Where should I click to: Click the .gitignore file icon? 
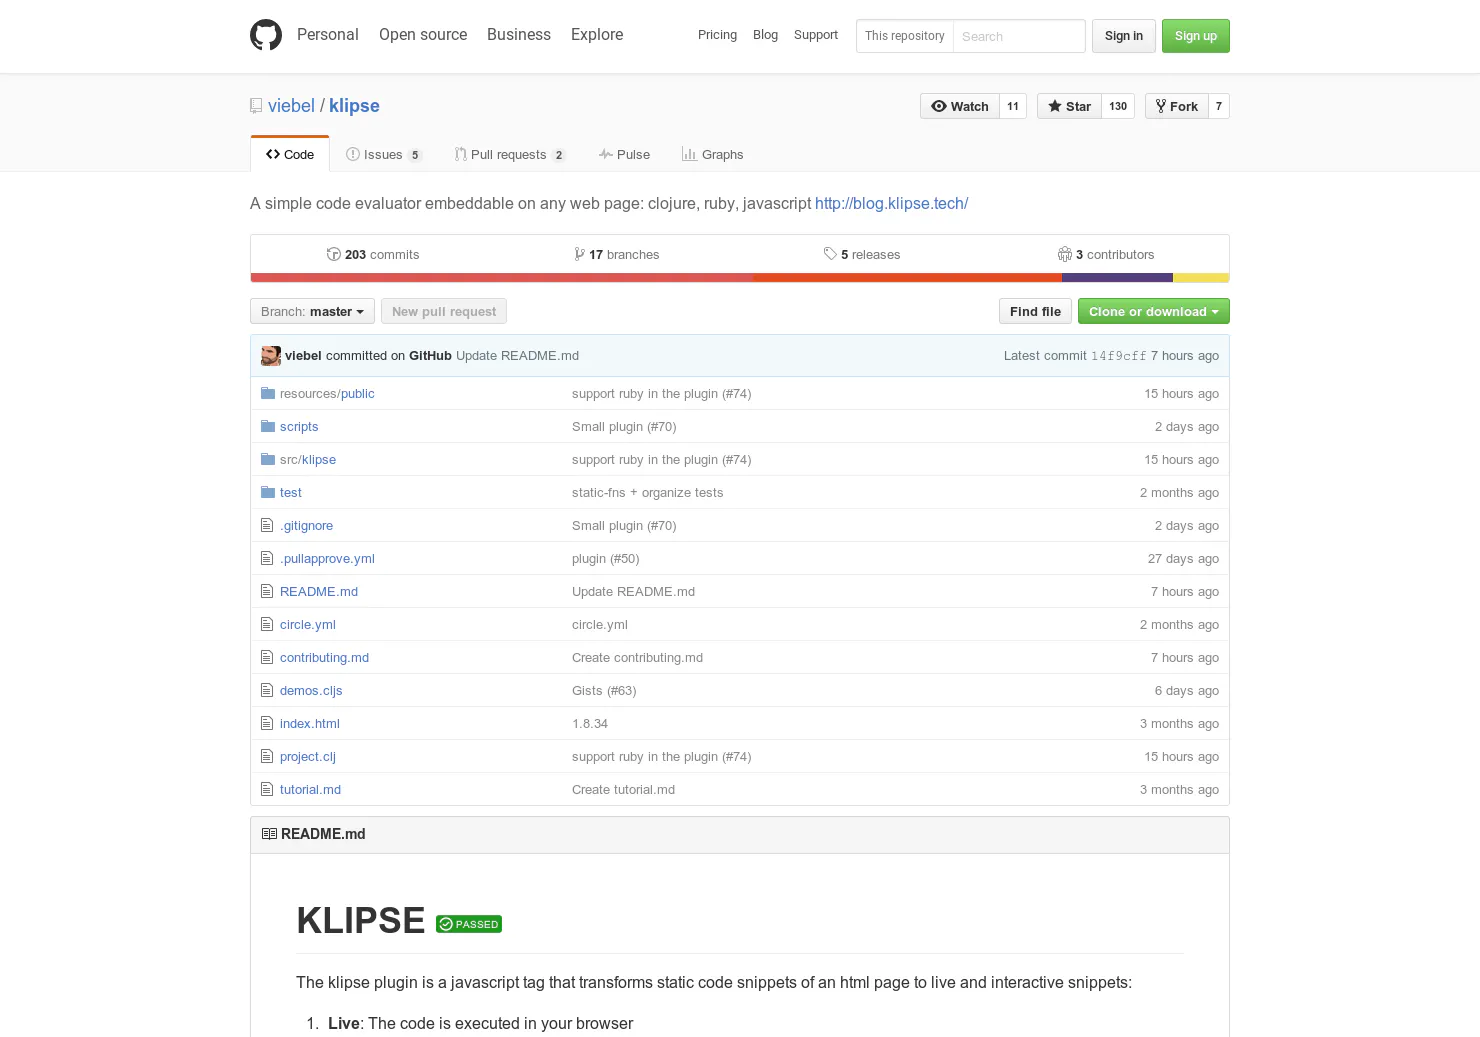tap(267, 525)
